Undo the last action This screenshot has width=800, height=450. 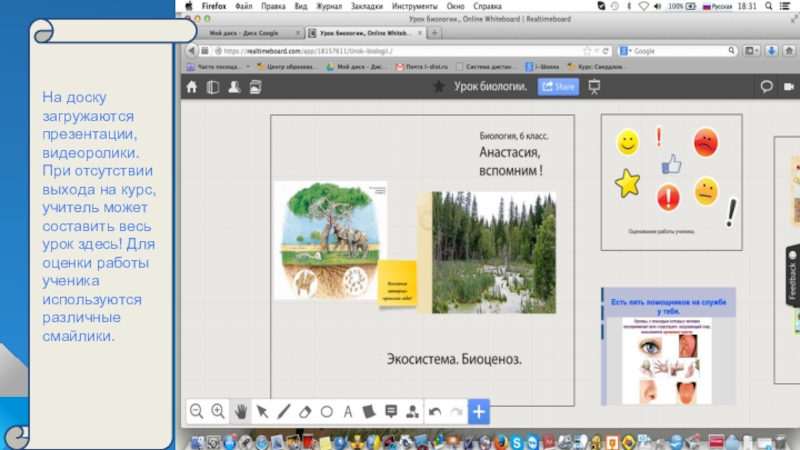click(435, 411)
